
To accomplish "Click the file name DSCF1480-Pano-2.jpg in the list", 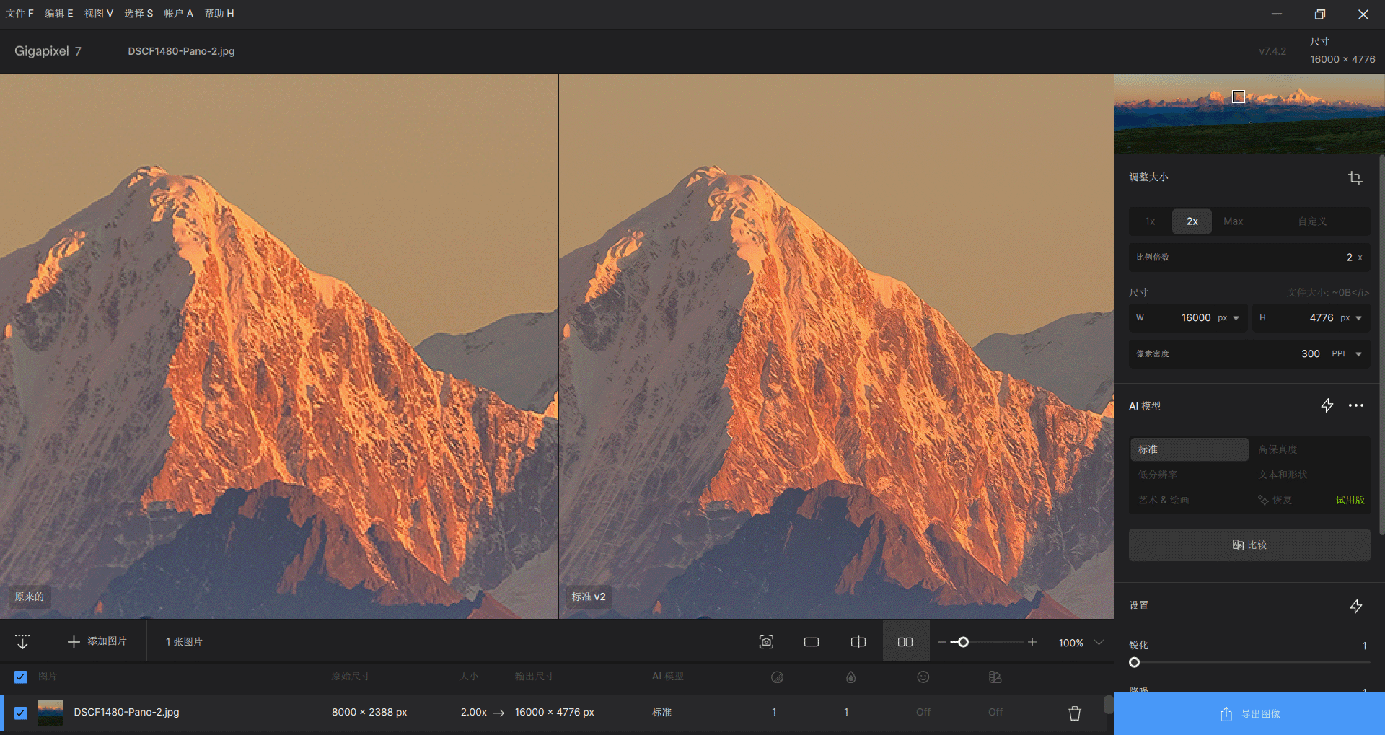I will click(x=126, y=713).
